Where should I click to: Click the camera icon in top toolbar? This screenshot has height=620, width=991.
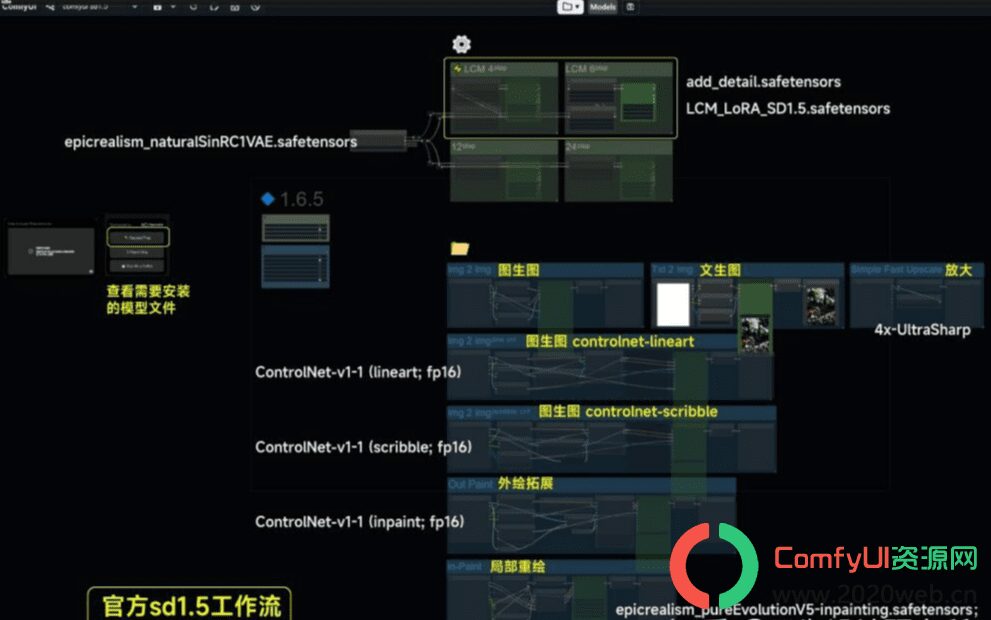click(157, 7)
